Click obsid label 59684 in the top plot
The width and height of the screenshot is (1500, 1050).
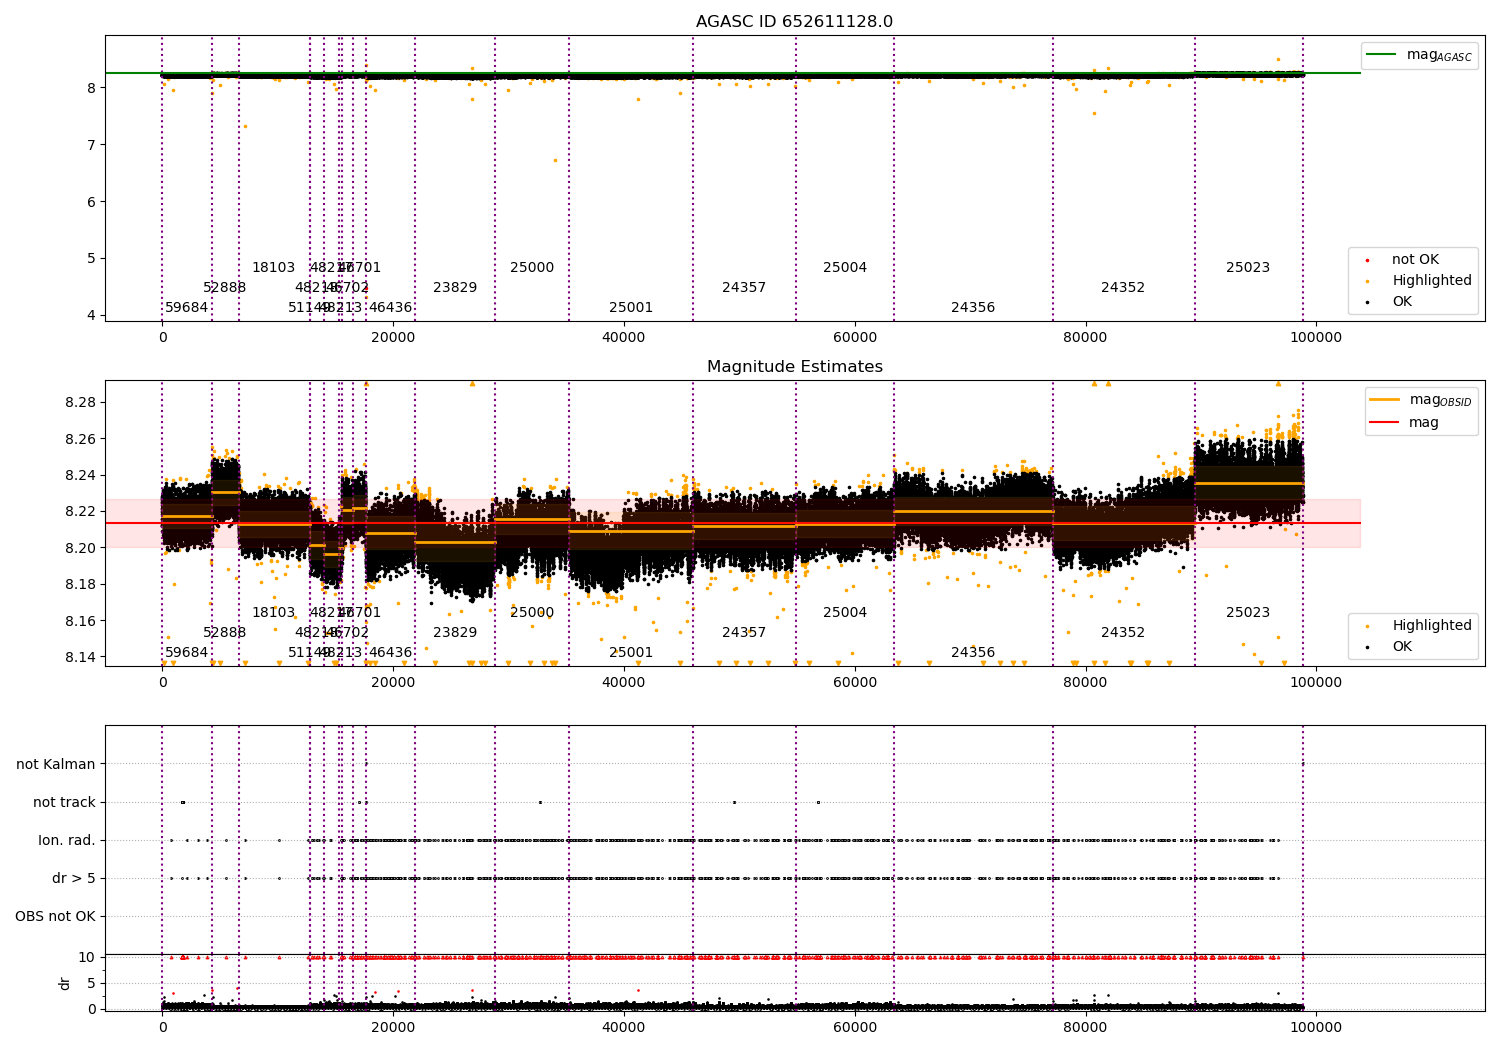[x=187, y=308]
